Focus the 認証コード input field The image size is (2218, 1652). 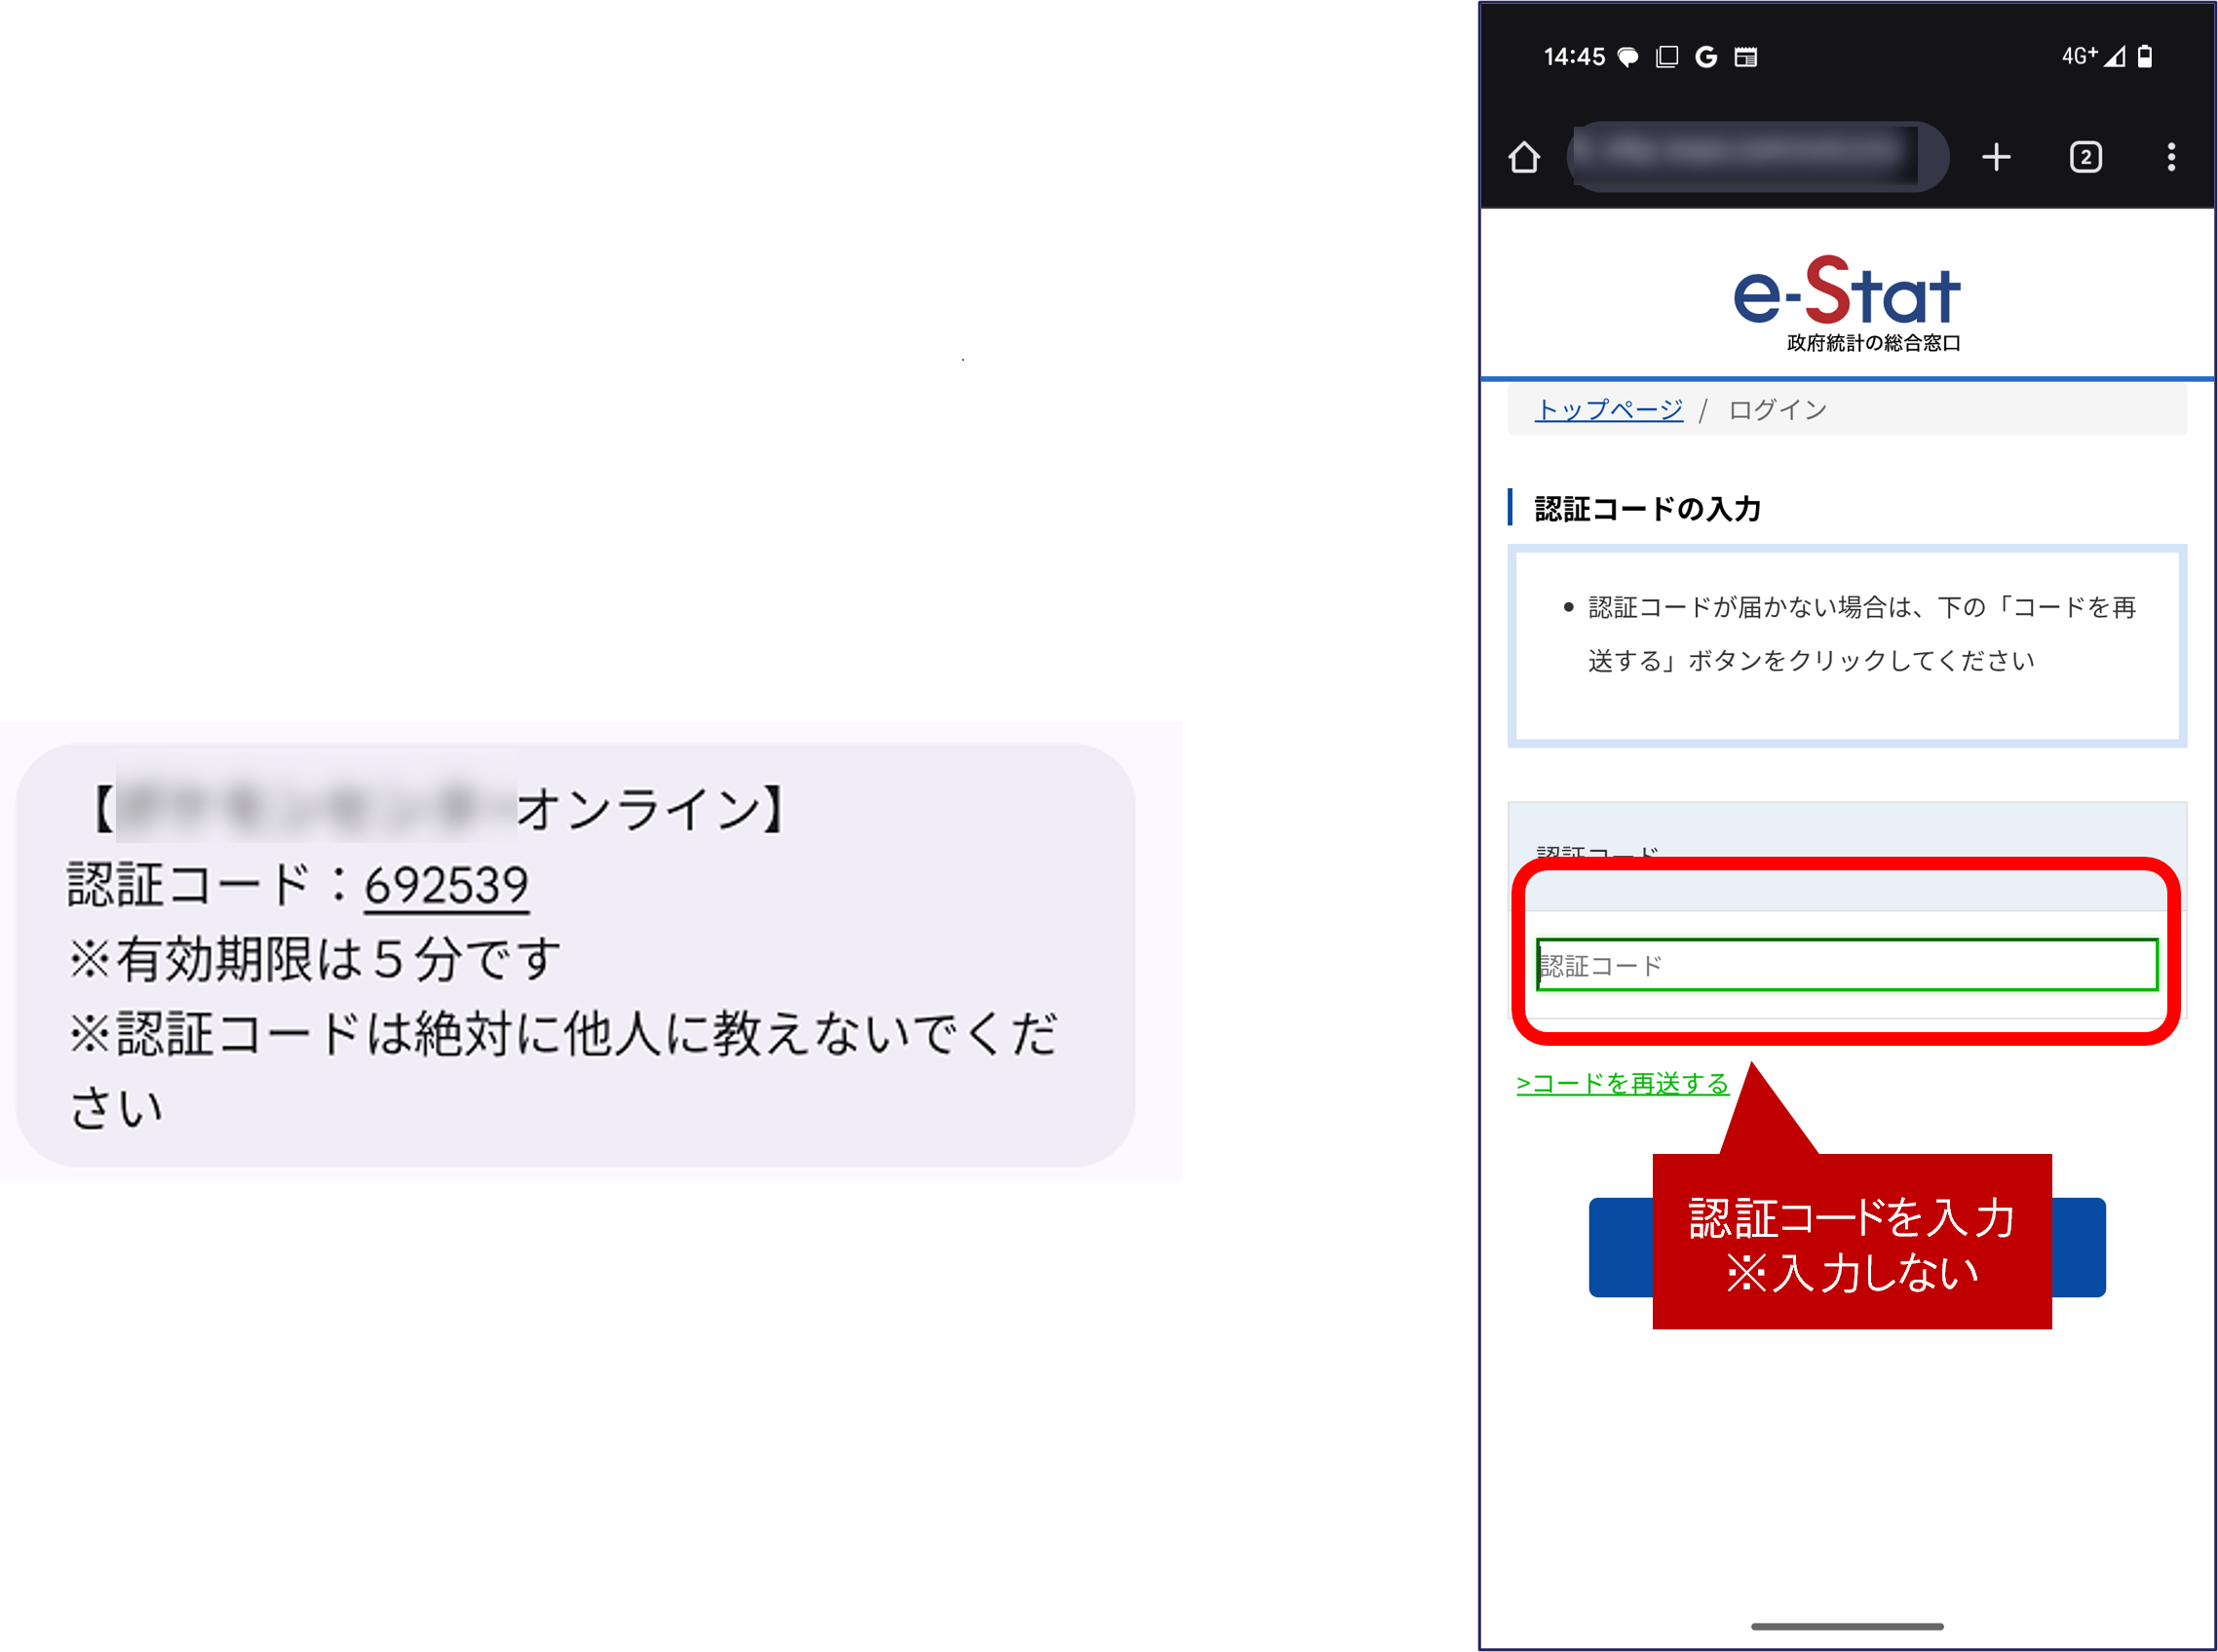coord(1846,965)
